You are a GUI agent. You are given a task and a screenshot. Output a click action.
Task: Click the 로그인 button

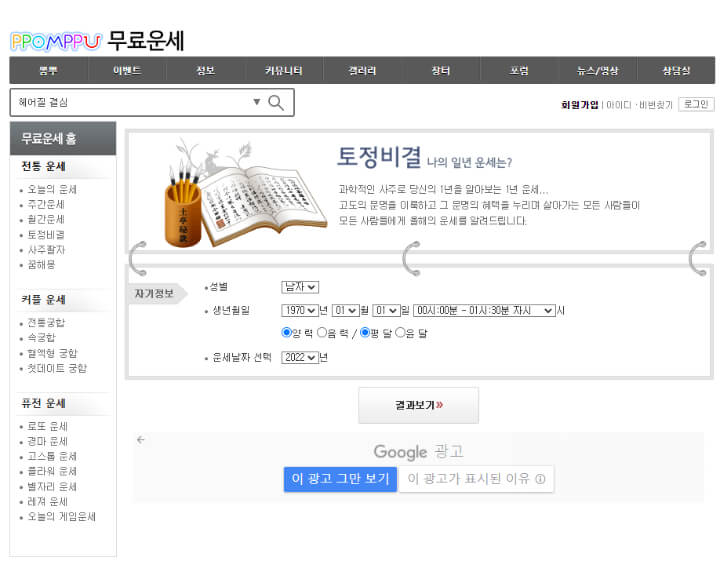click(696, 104)
